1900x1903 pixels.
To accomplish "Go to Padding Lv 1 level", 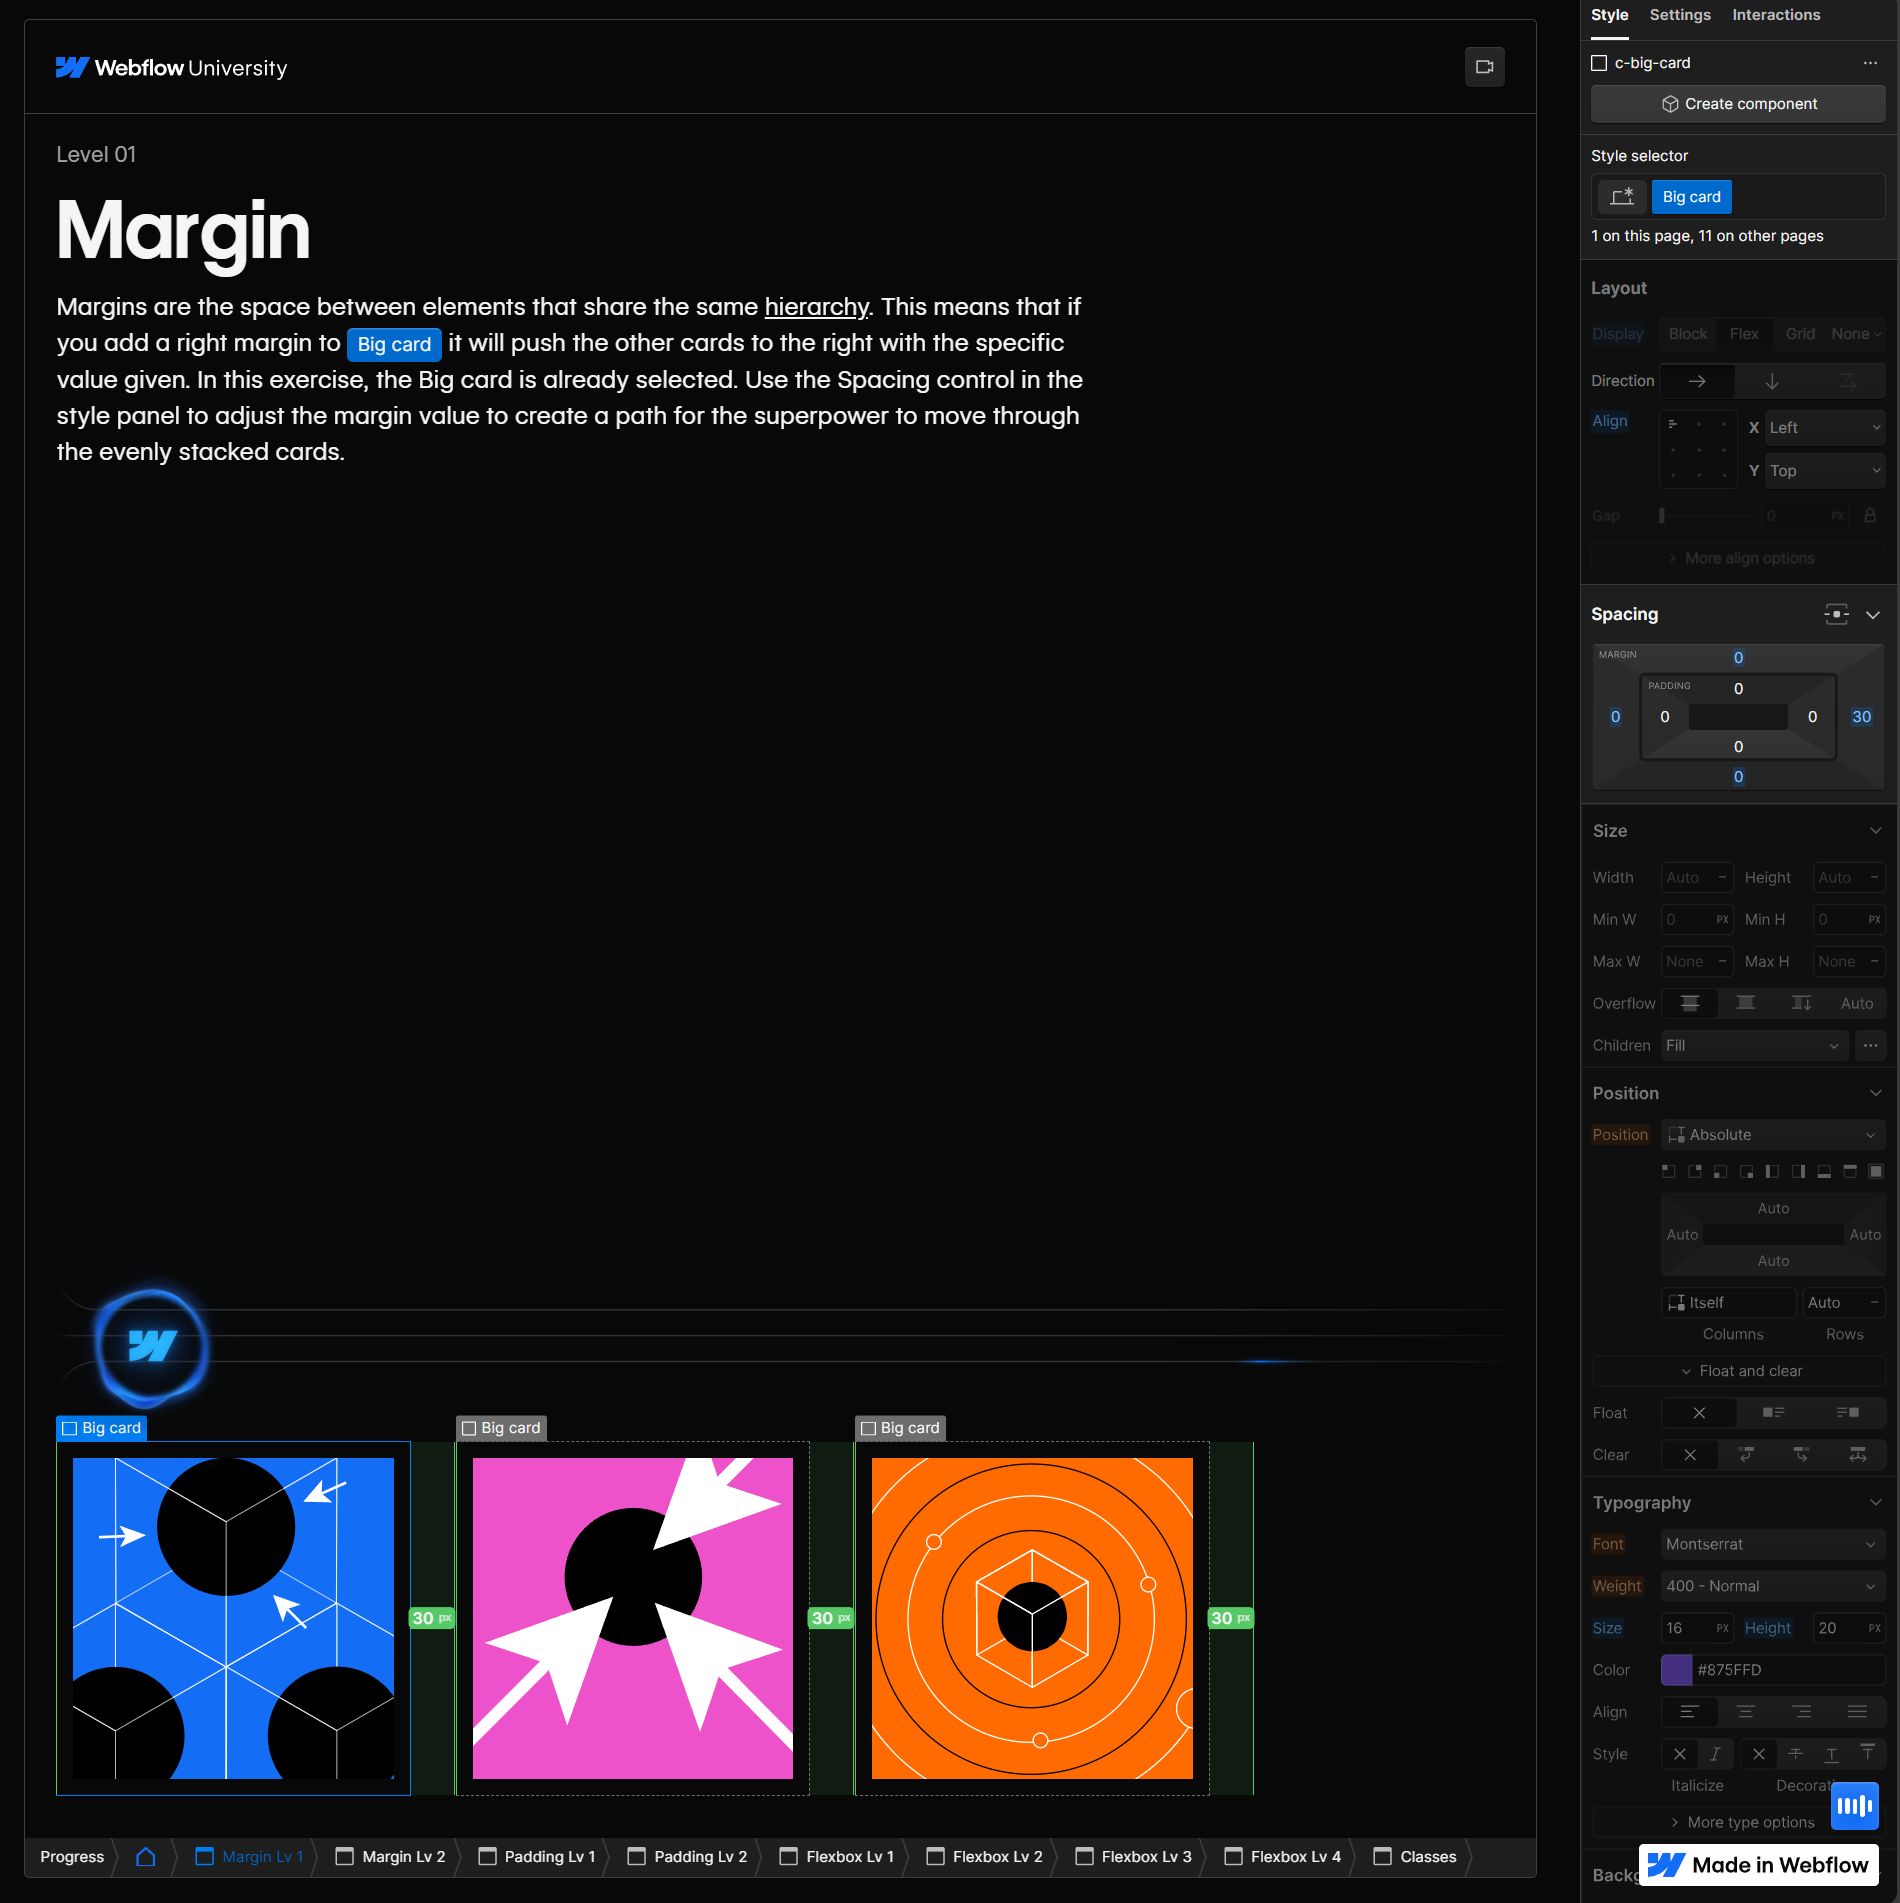I will click(537, 1856).
